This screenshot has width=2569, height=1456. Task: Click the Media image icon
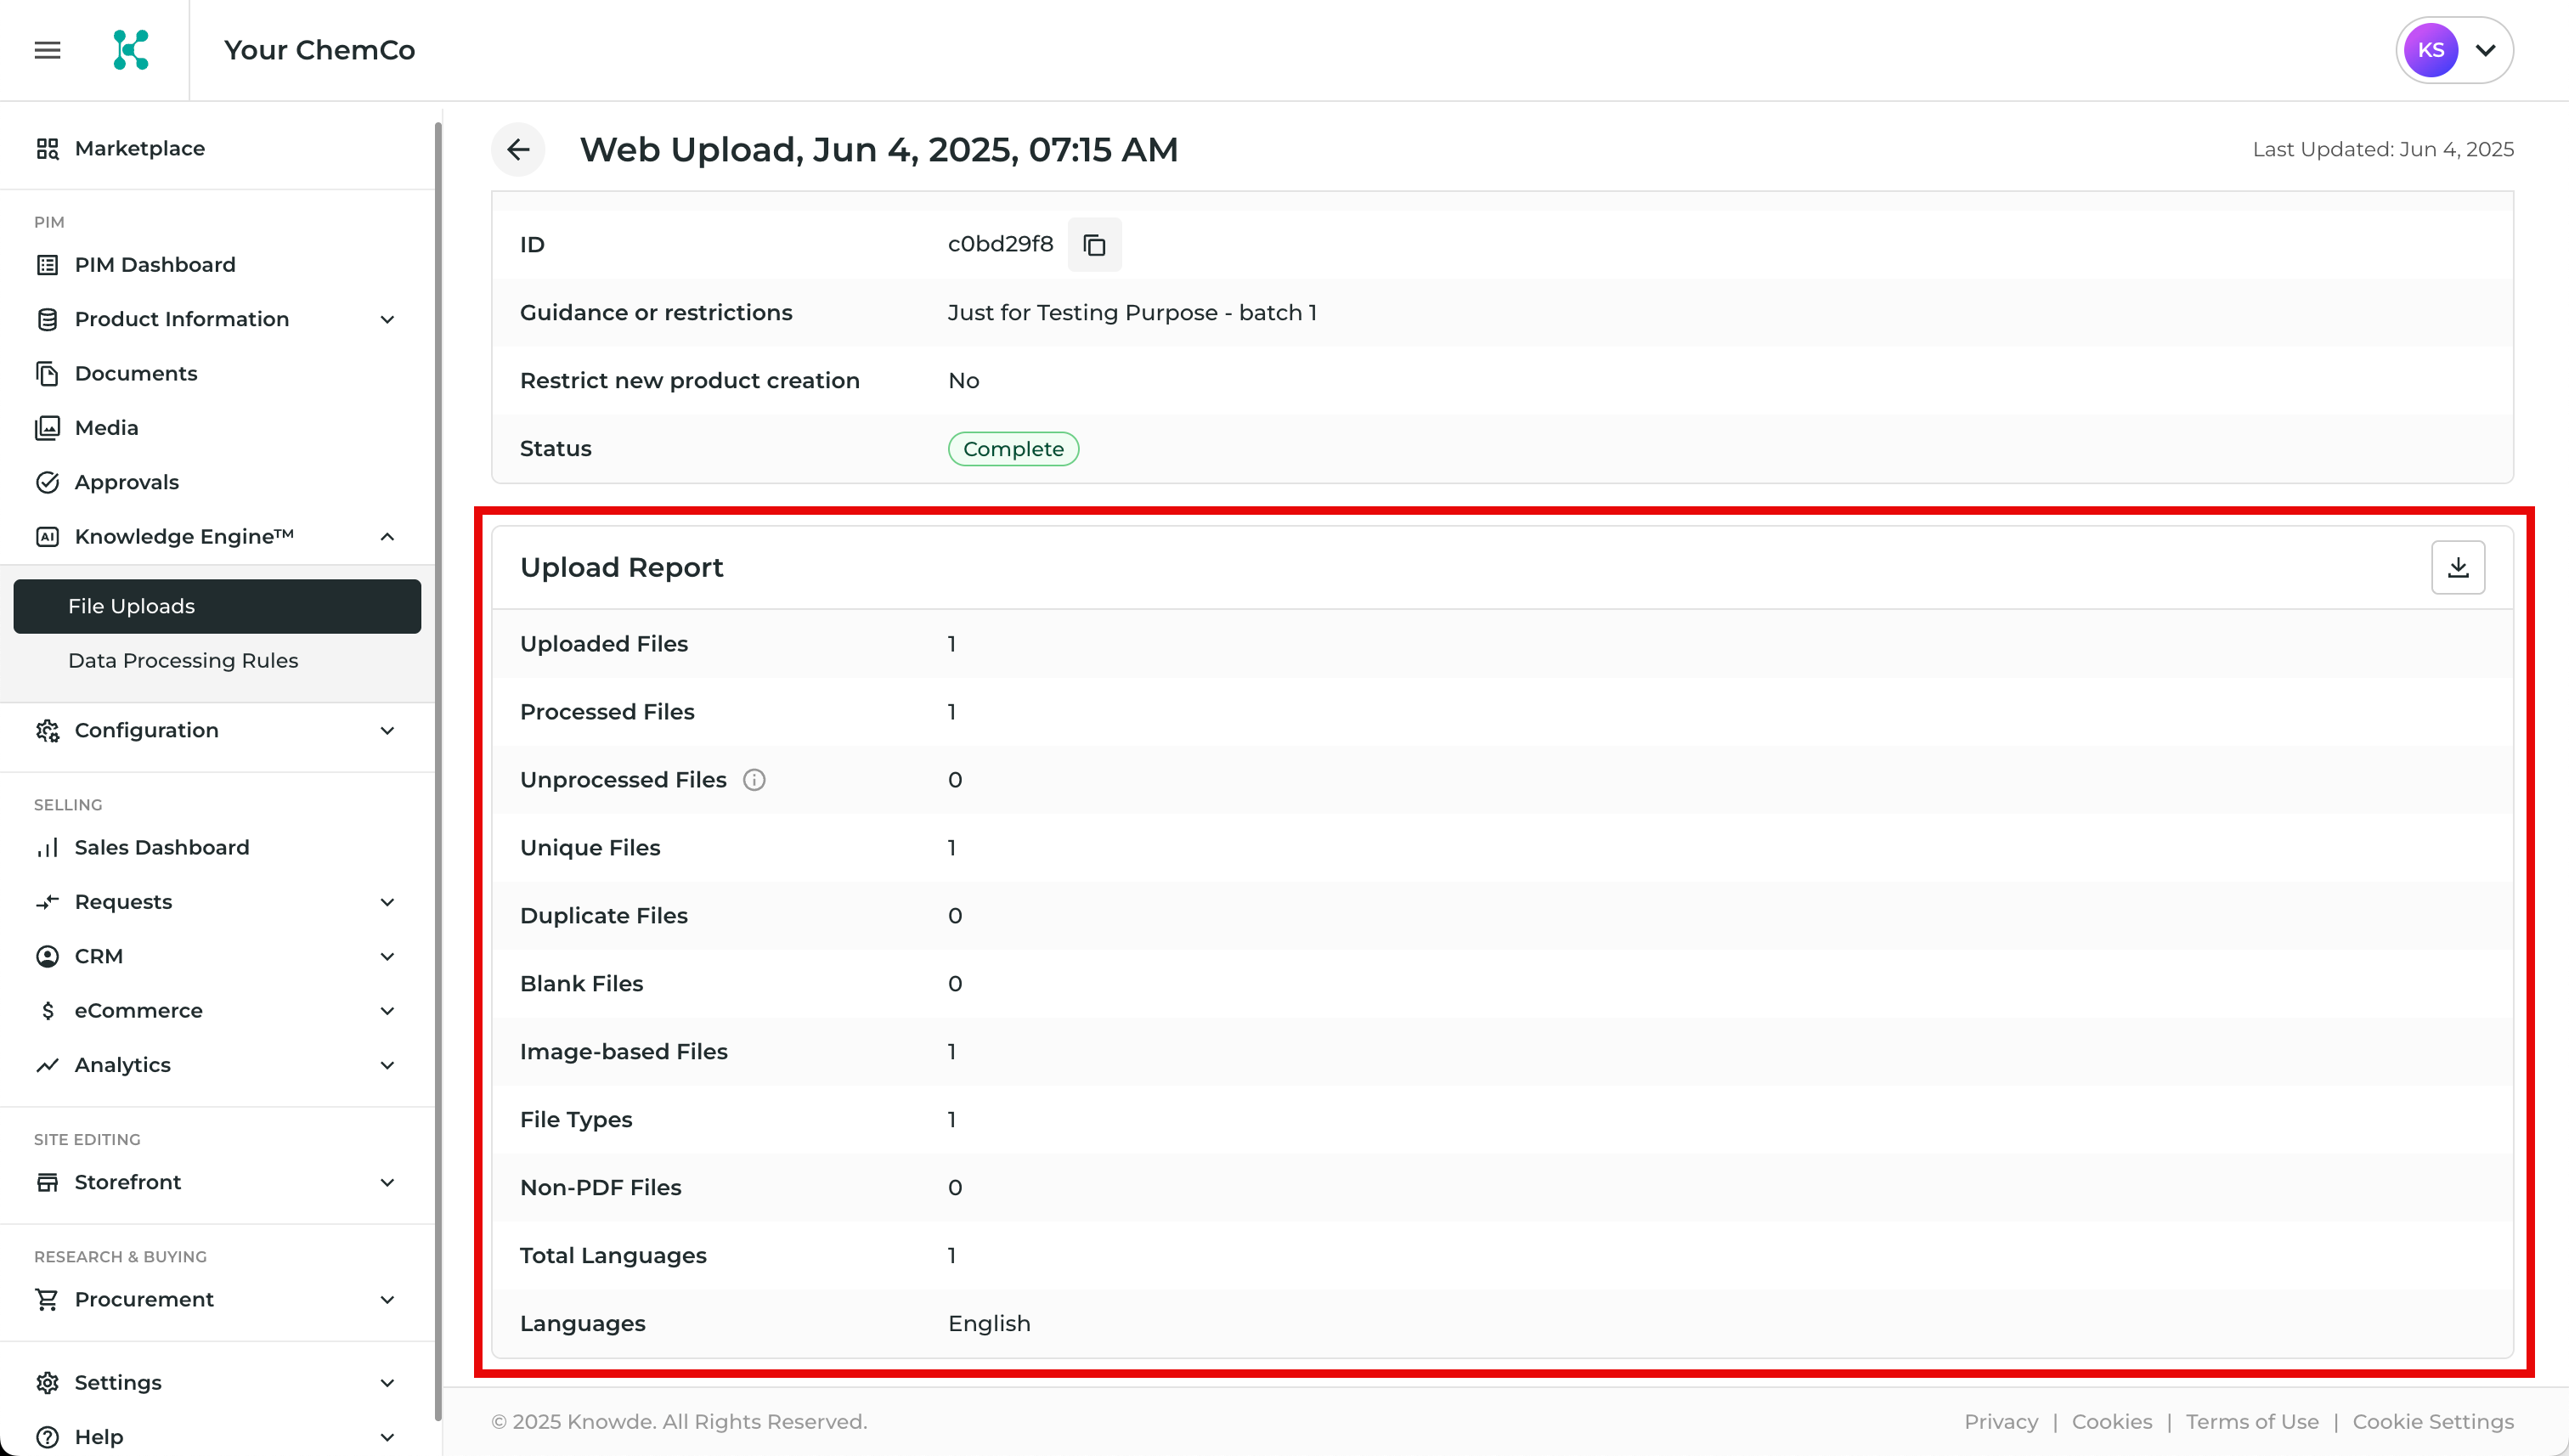(47, 428)
